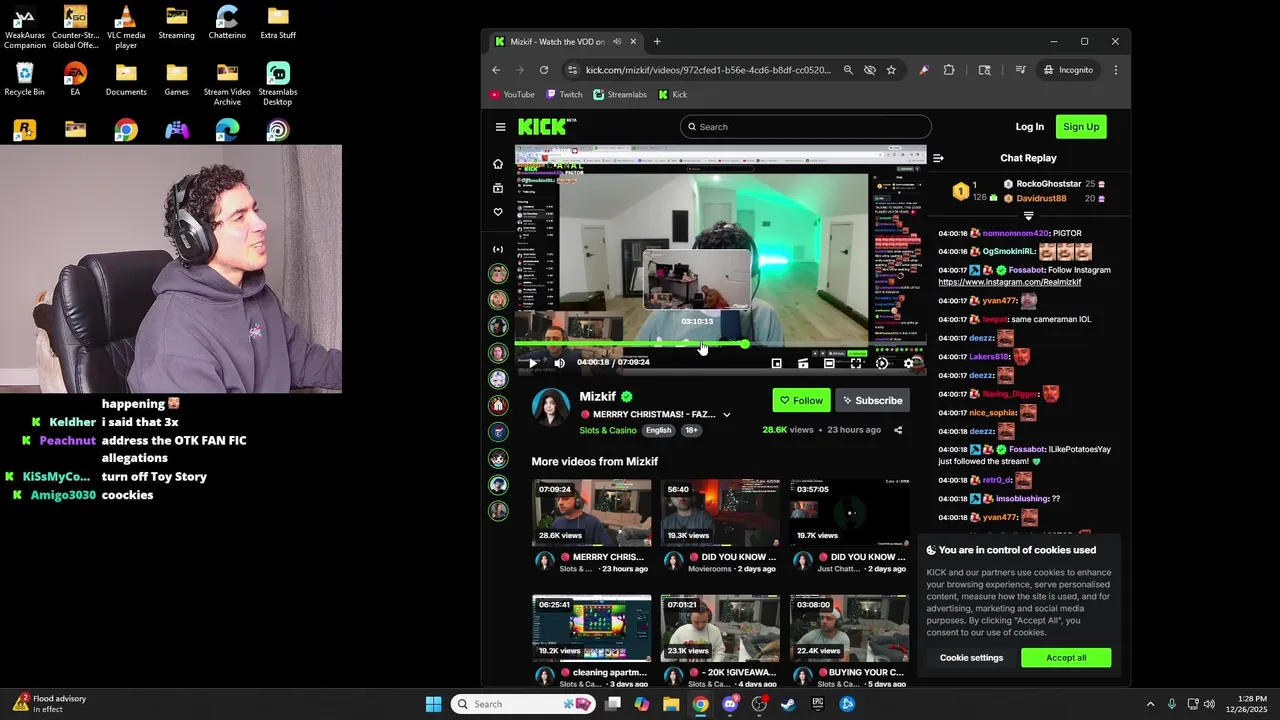
Task: Select the Mizkif VOD browser tab
Action: 565,42
